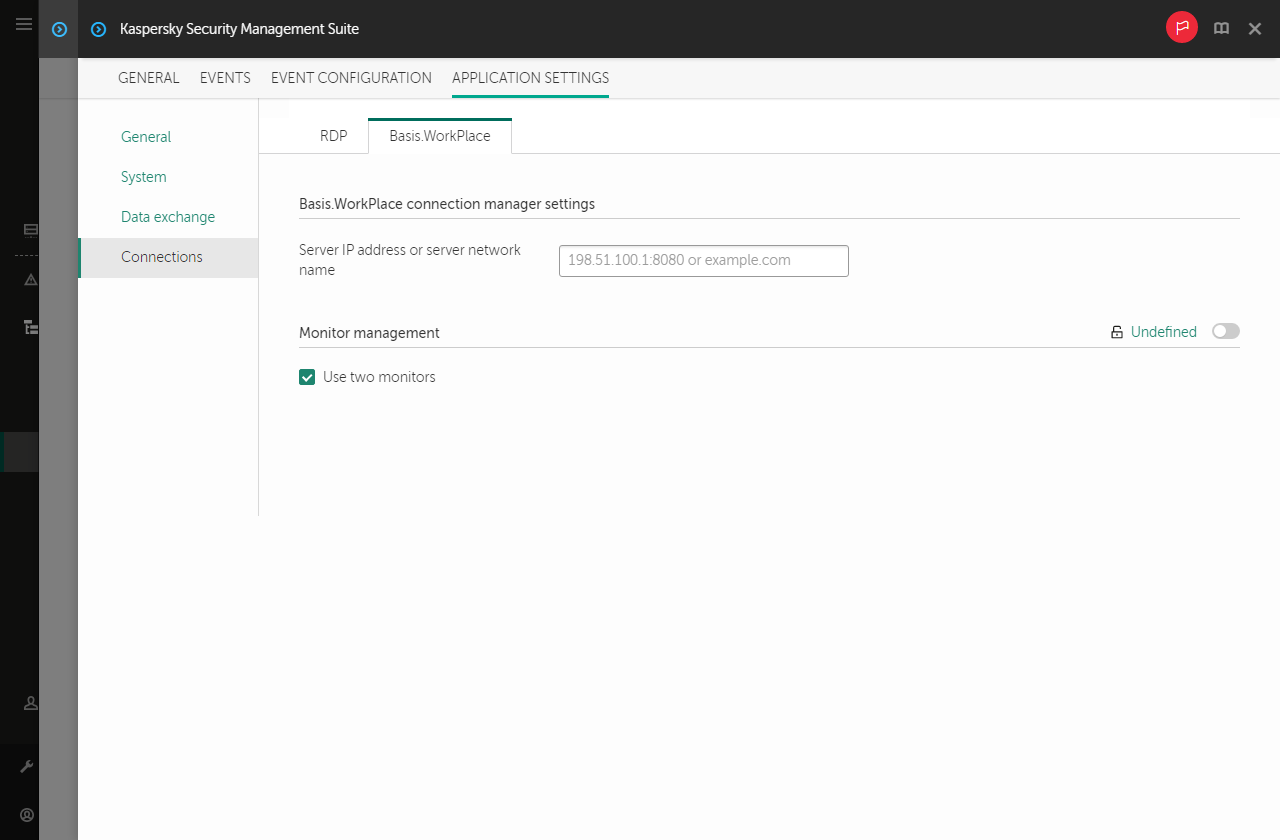The width and height of the screenshot is (1280, 840).
Task: Click the Undefined status label
Action: (1165, 331)
